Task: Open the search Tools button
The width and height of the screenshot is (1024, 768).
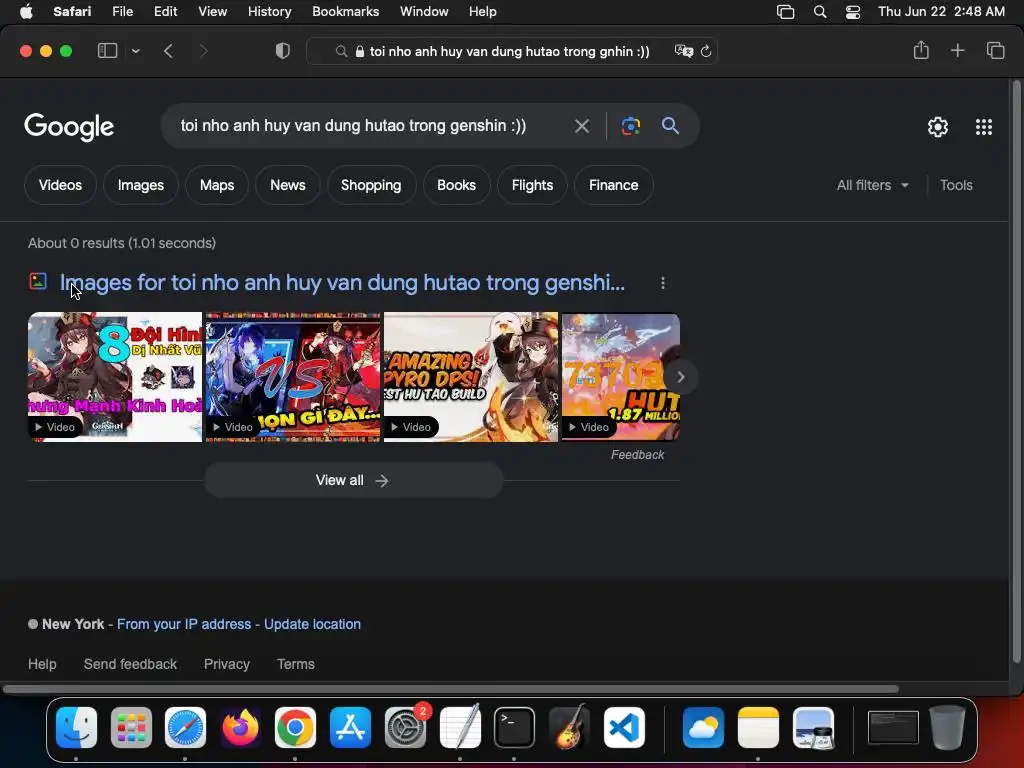Action: pos(956,185)
